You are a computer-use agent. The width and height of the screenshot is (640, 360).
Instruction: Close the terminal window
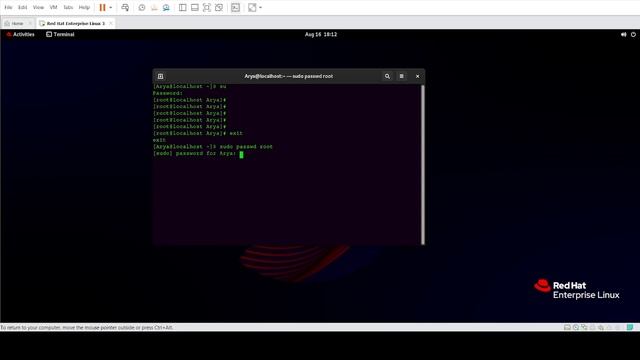click(x=417, y=76)
